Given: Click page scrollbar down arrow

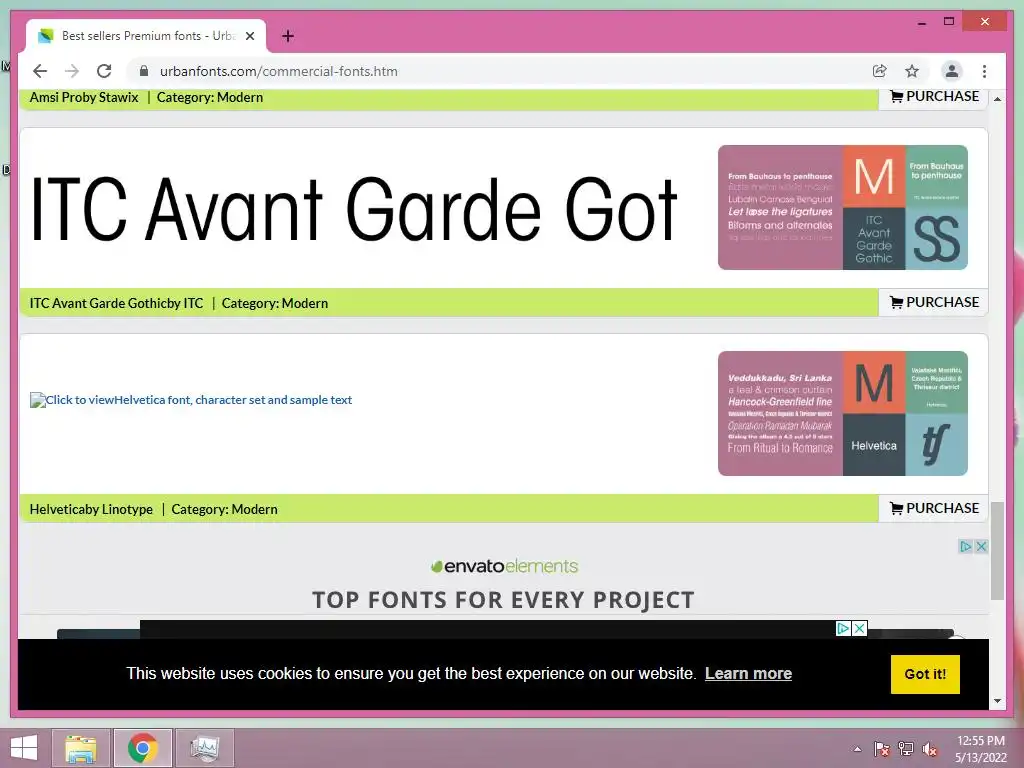Looking at the screenshot, I should point(997,701).
